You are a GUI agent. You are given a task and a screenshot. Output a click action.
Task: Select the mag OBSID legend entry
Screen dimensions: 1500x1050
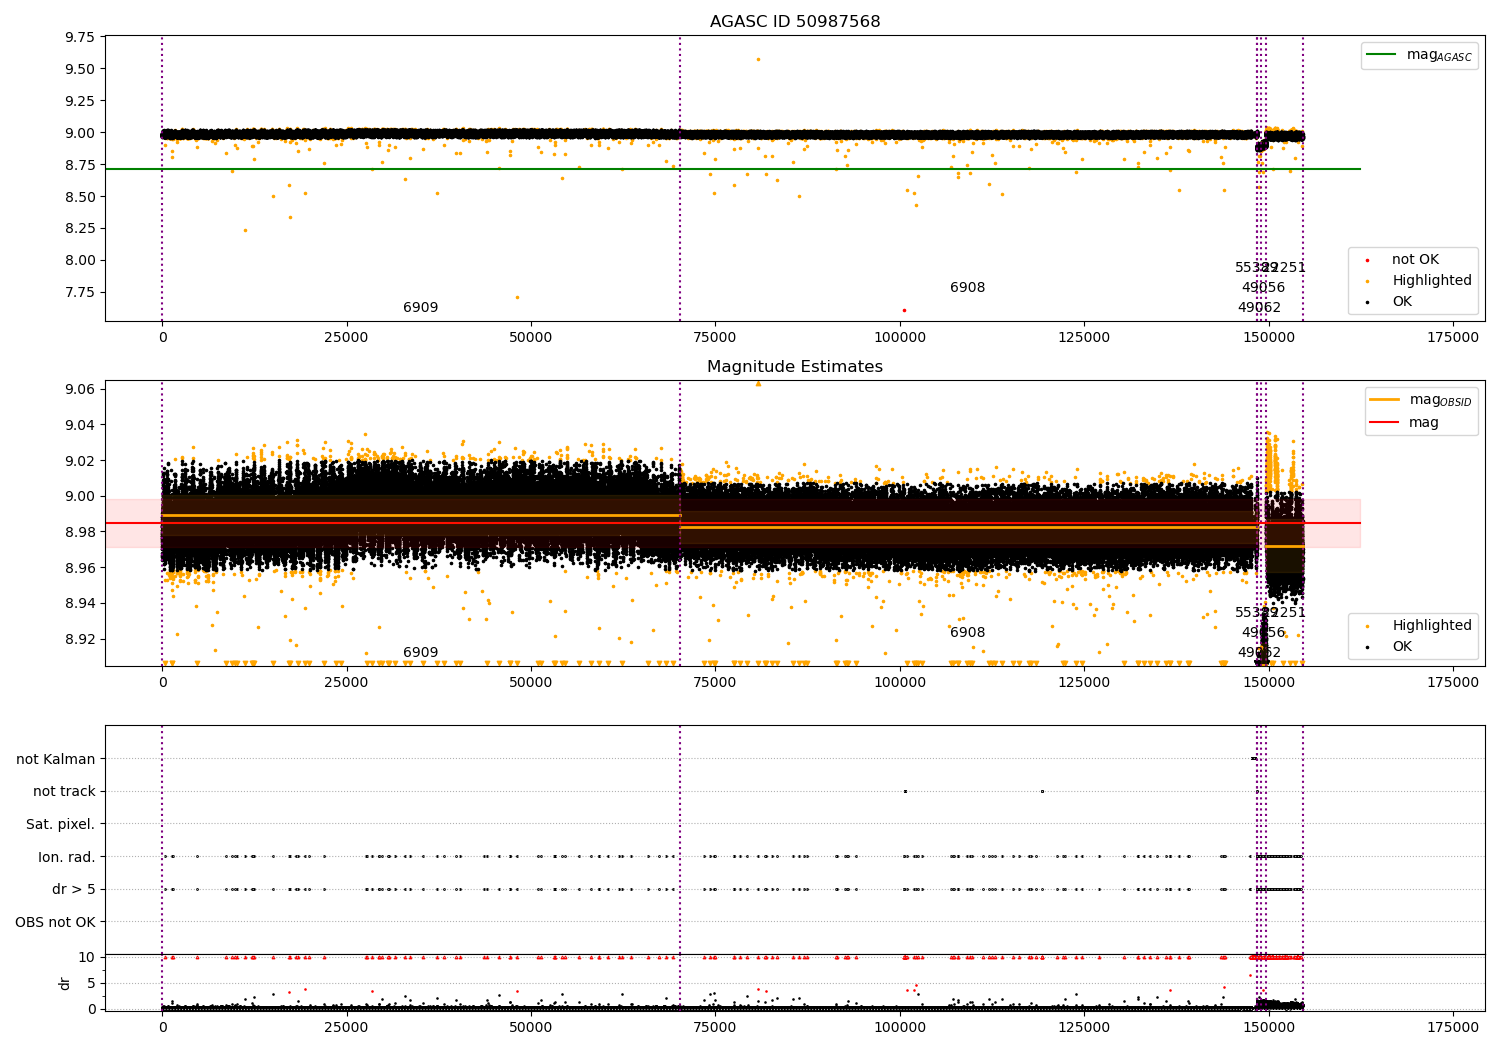click(x=1420, y=400)
